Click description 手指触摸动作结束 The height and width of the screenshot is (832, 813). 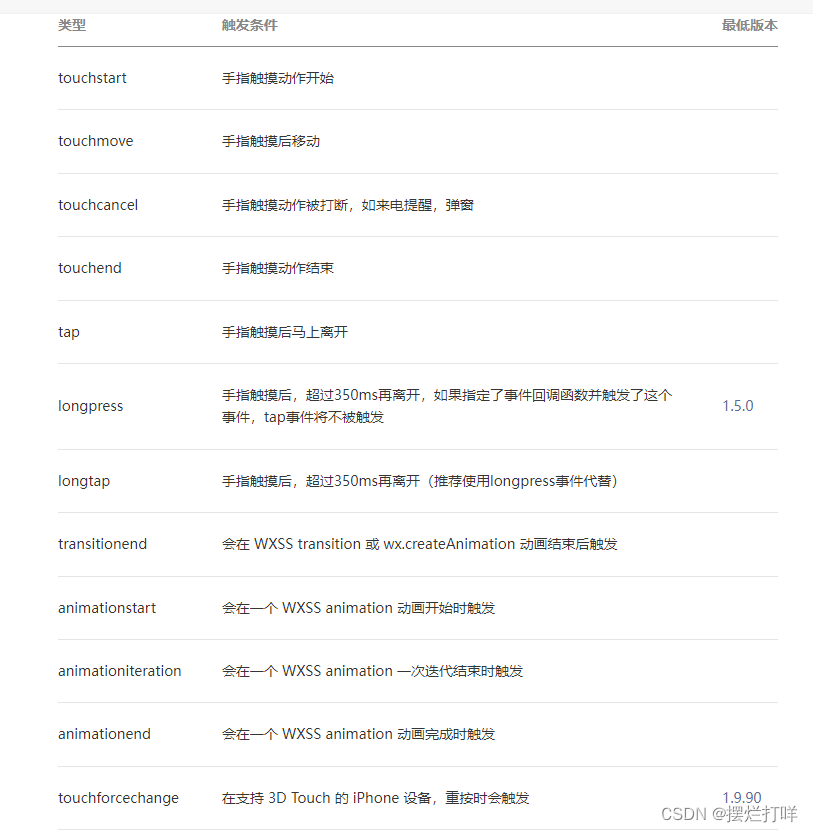point(278,268)
